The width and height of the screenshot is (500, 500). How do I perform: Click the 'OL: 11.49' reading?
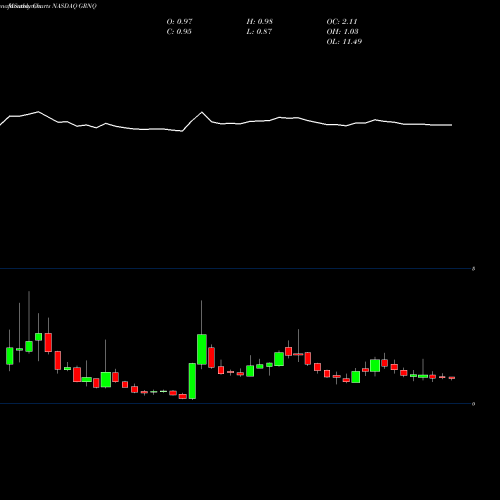344,42
